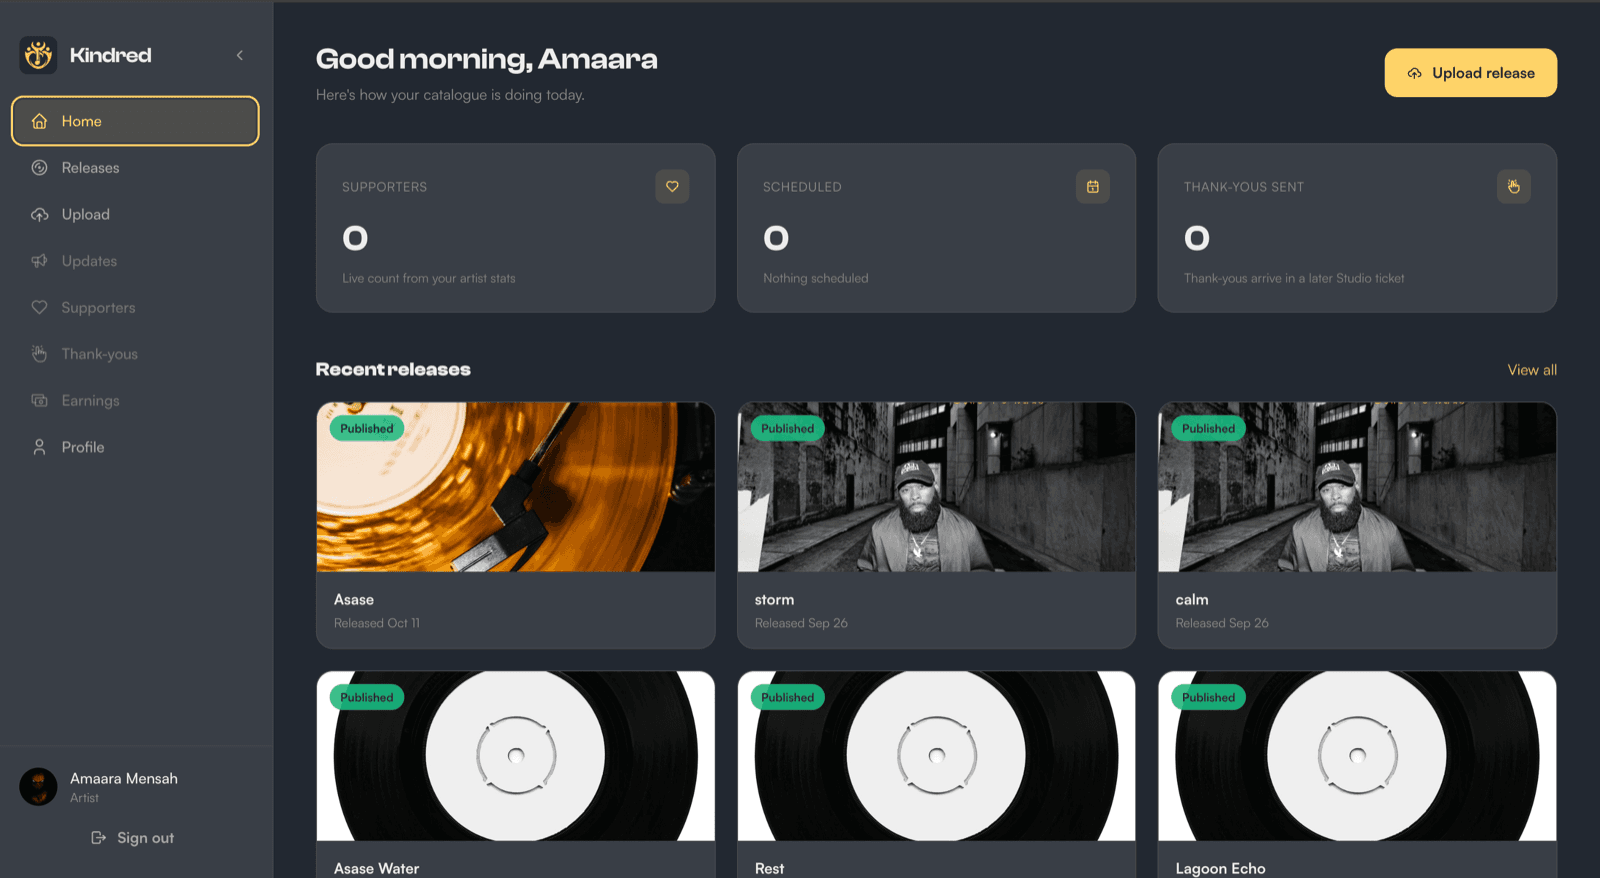Go to Releases in the sidebar

pos(135,168)
